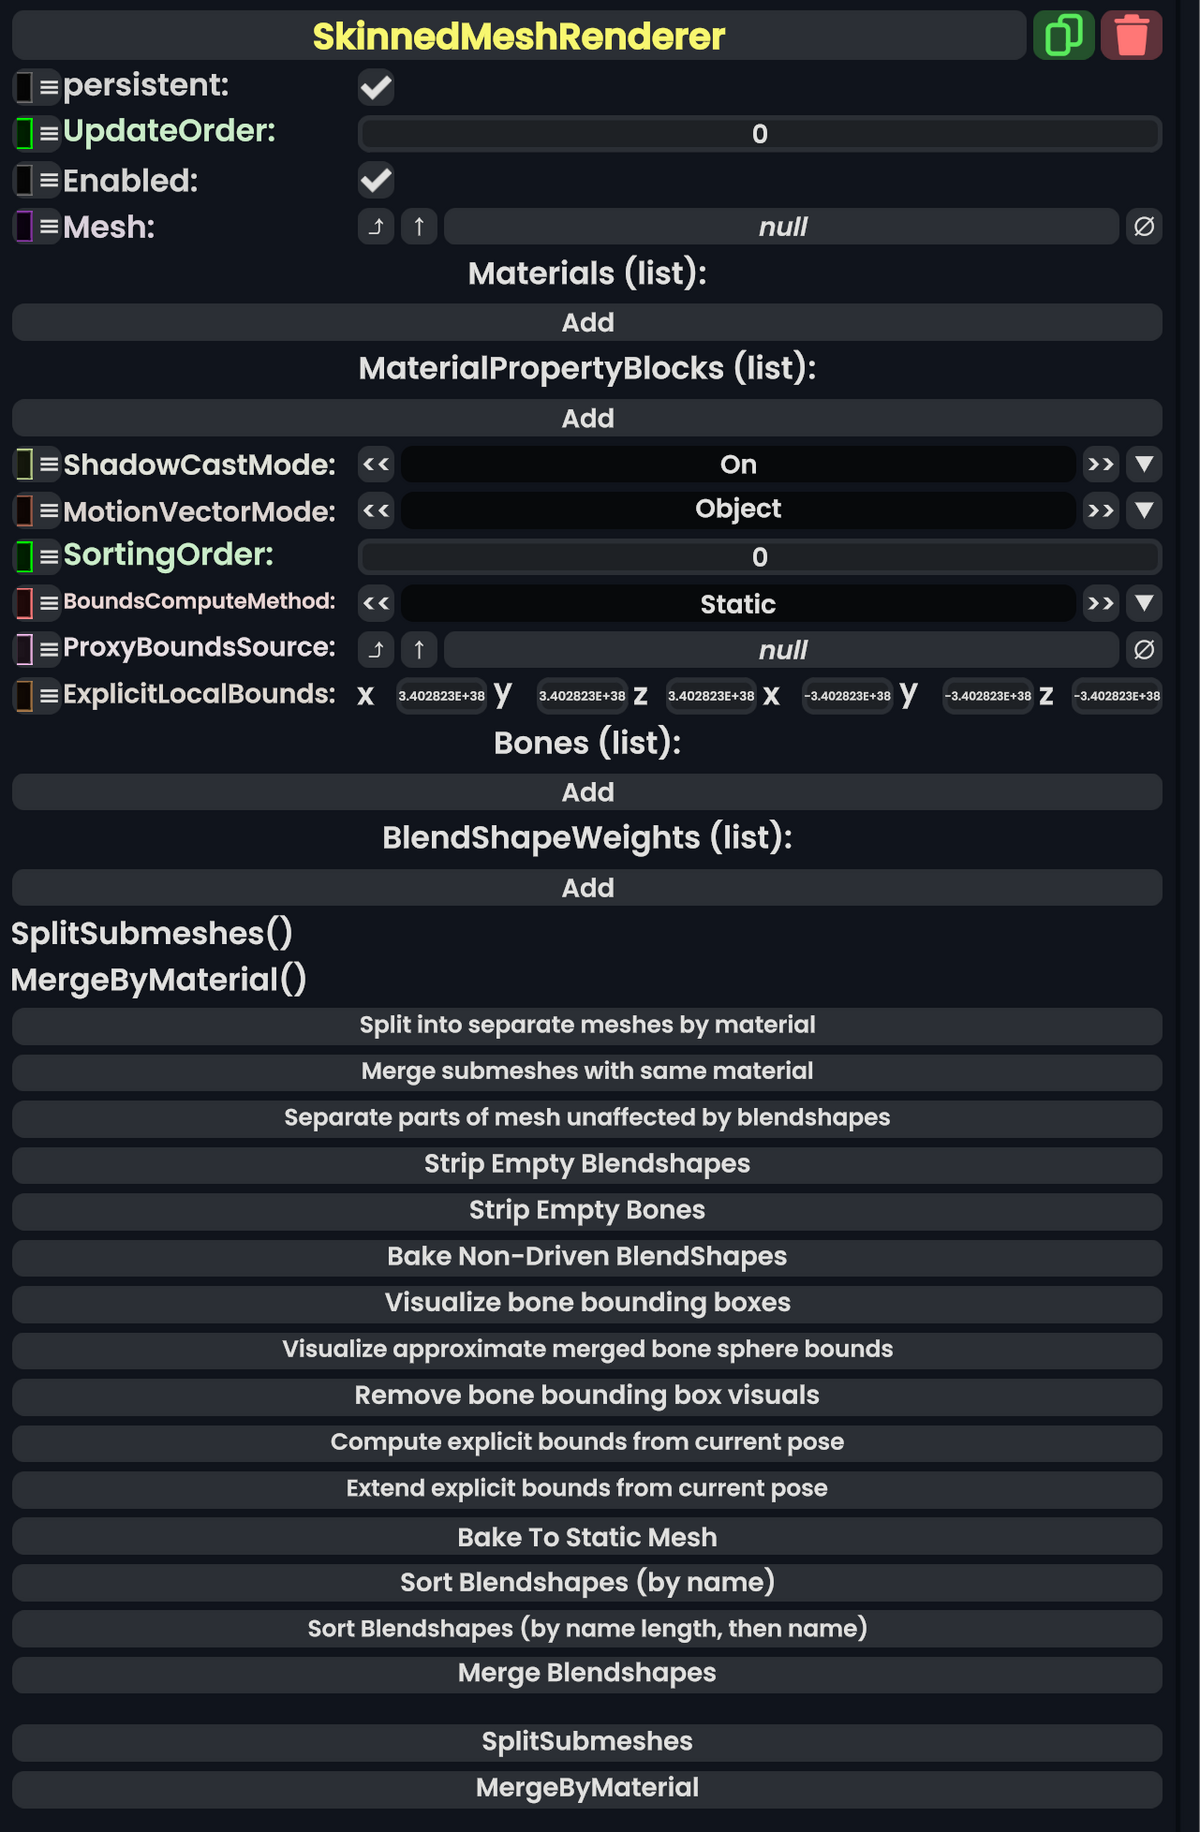
Task: Cycle MotionVectorMode backward with the << icon
Action: coord(375,510)
